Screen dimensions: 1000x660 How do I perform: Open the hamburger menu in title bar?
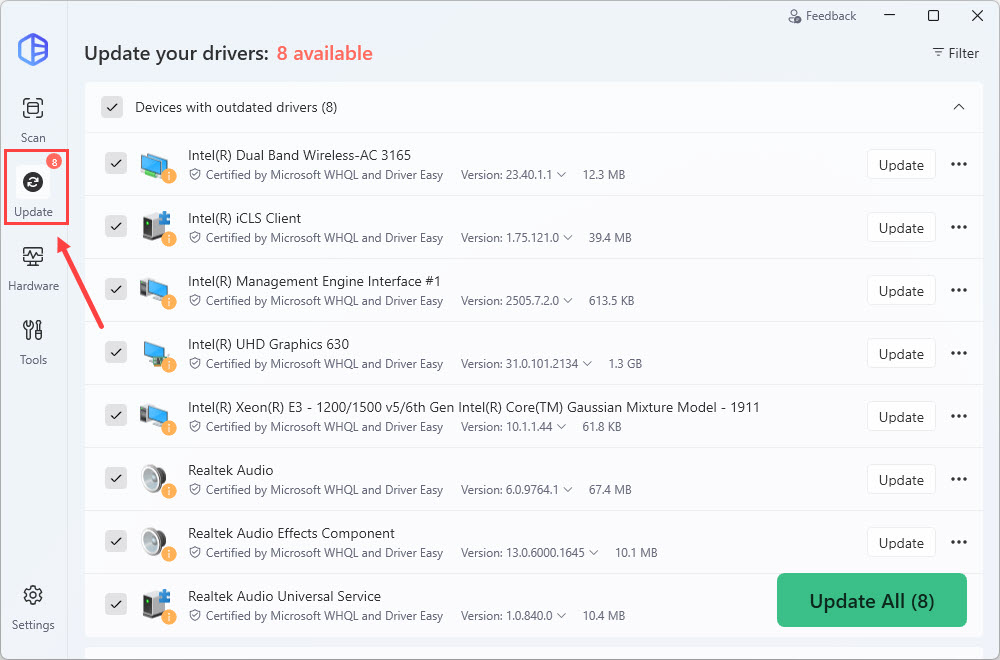pos(889,16)
